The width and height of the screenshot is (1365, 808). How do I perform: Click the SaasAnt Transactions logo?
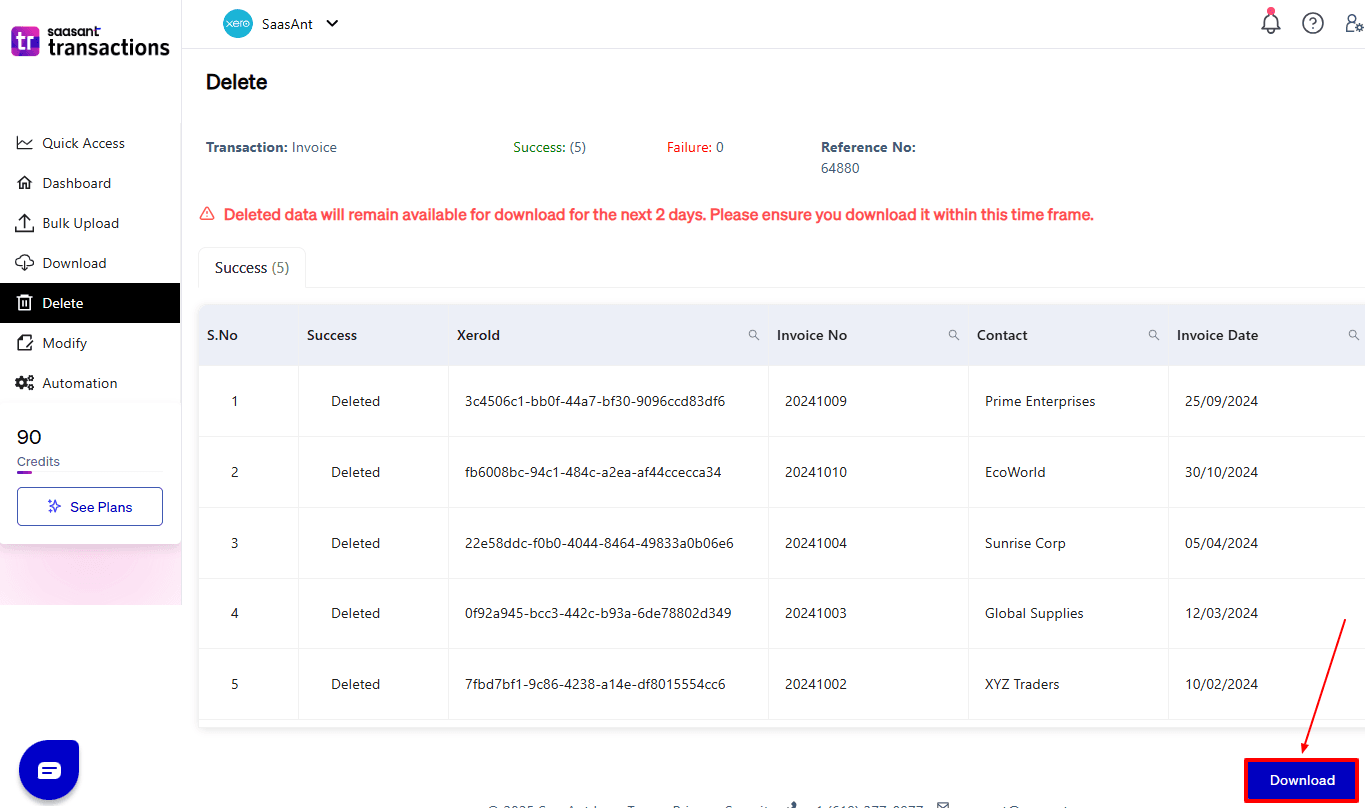click(90, 41)
